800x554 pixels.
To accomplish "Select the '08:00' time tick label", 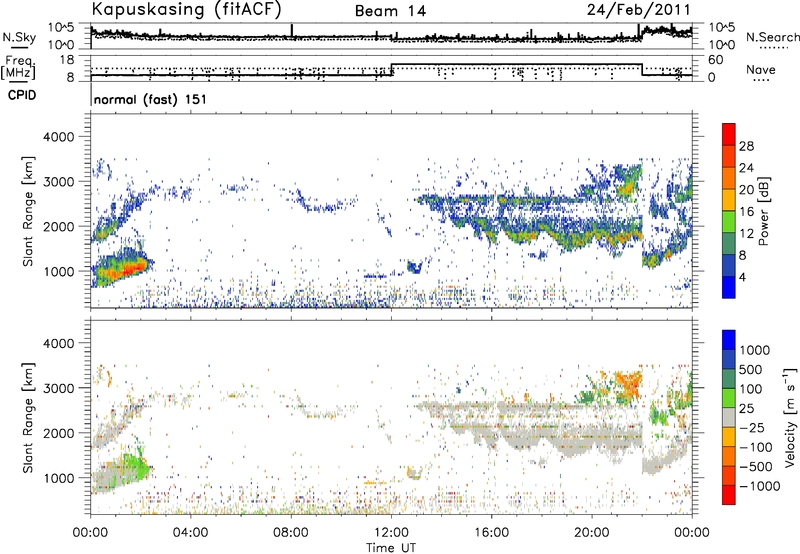I will click(291, 533).
